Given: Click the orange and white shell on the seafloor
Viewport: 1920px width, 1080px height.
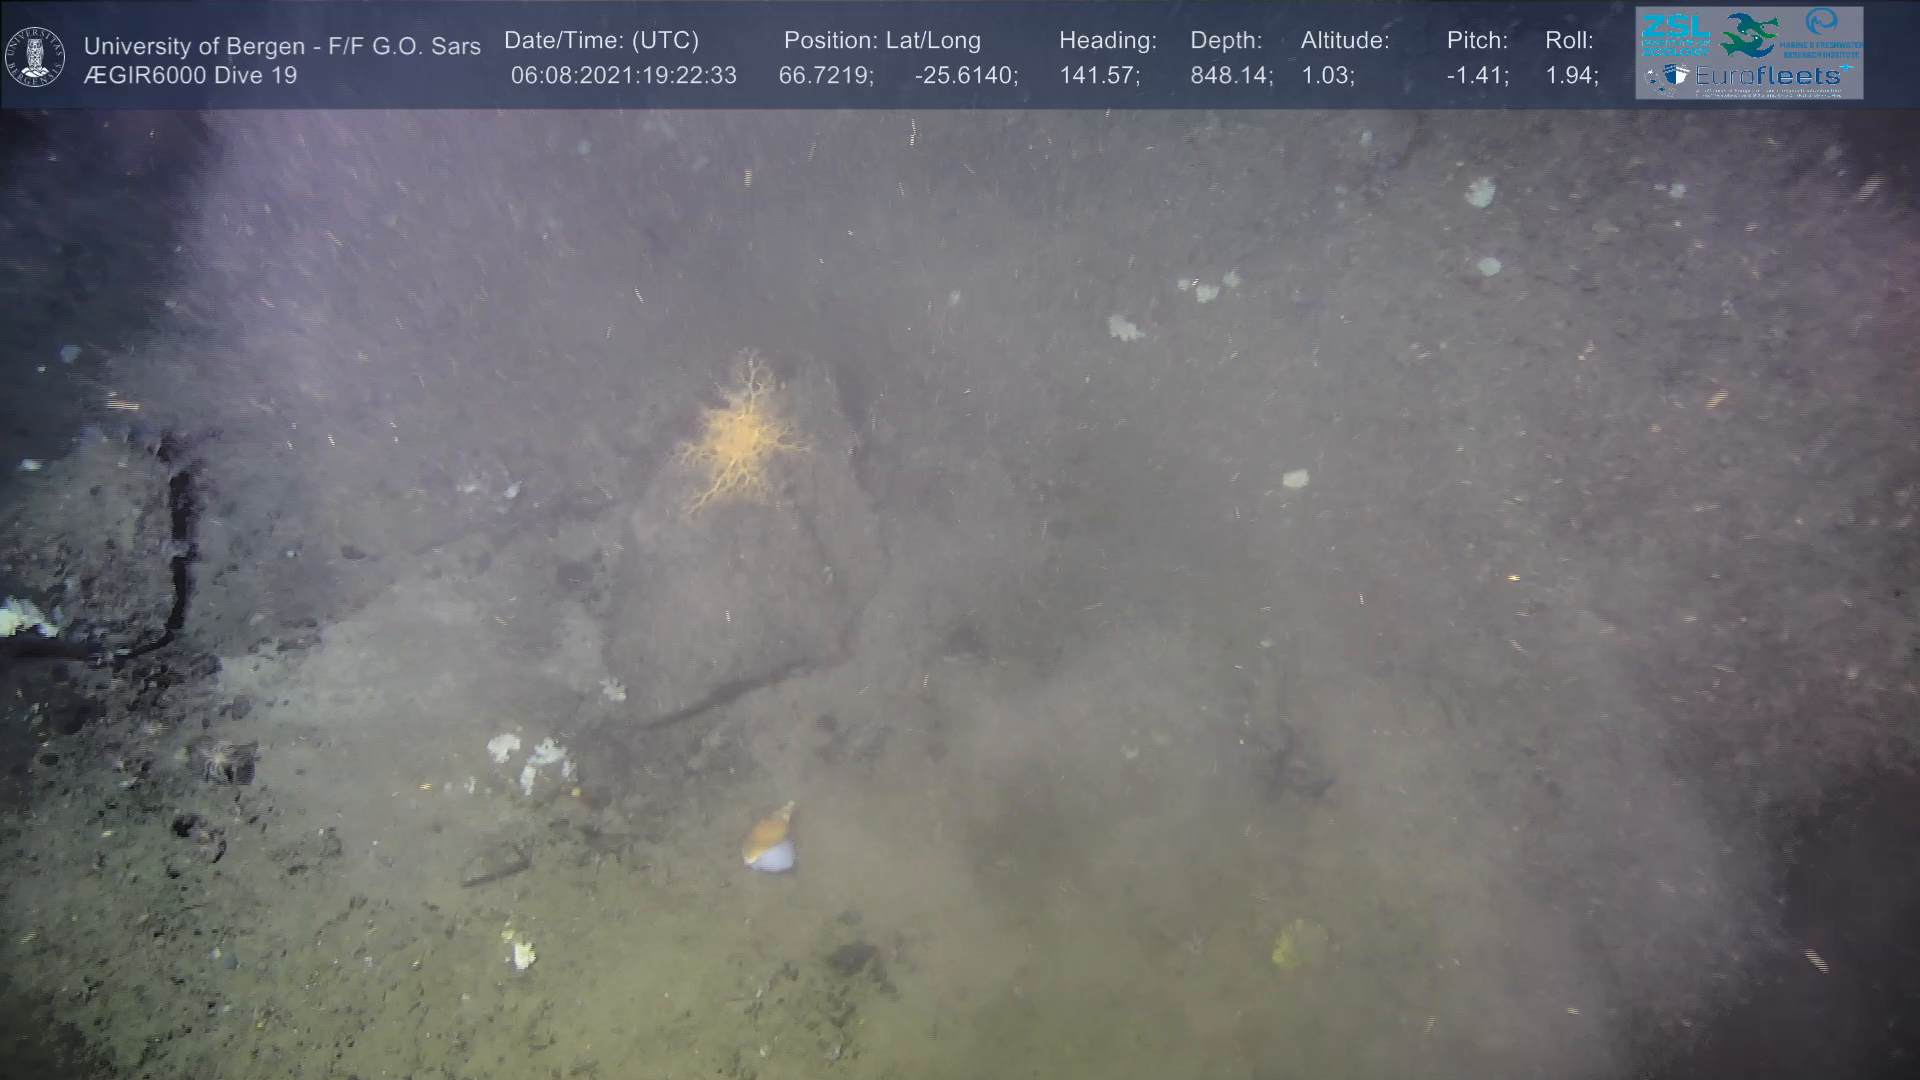Looking at the screenshot, I should [770, 840].
